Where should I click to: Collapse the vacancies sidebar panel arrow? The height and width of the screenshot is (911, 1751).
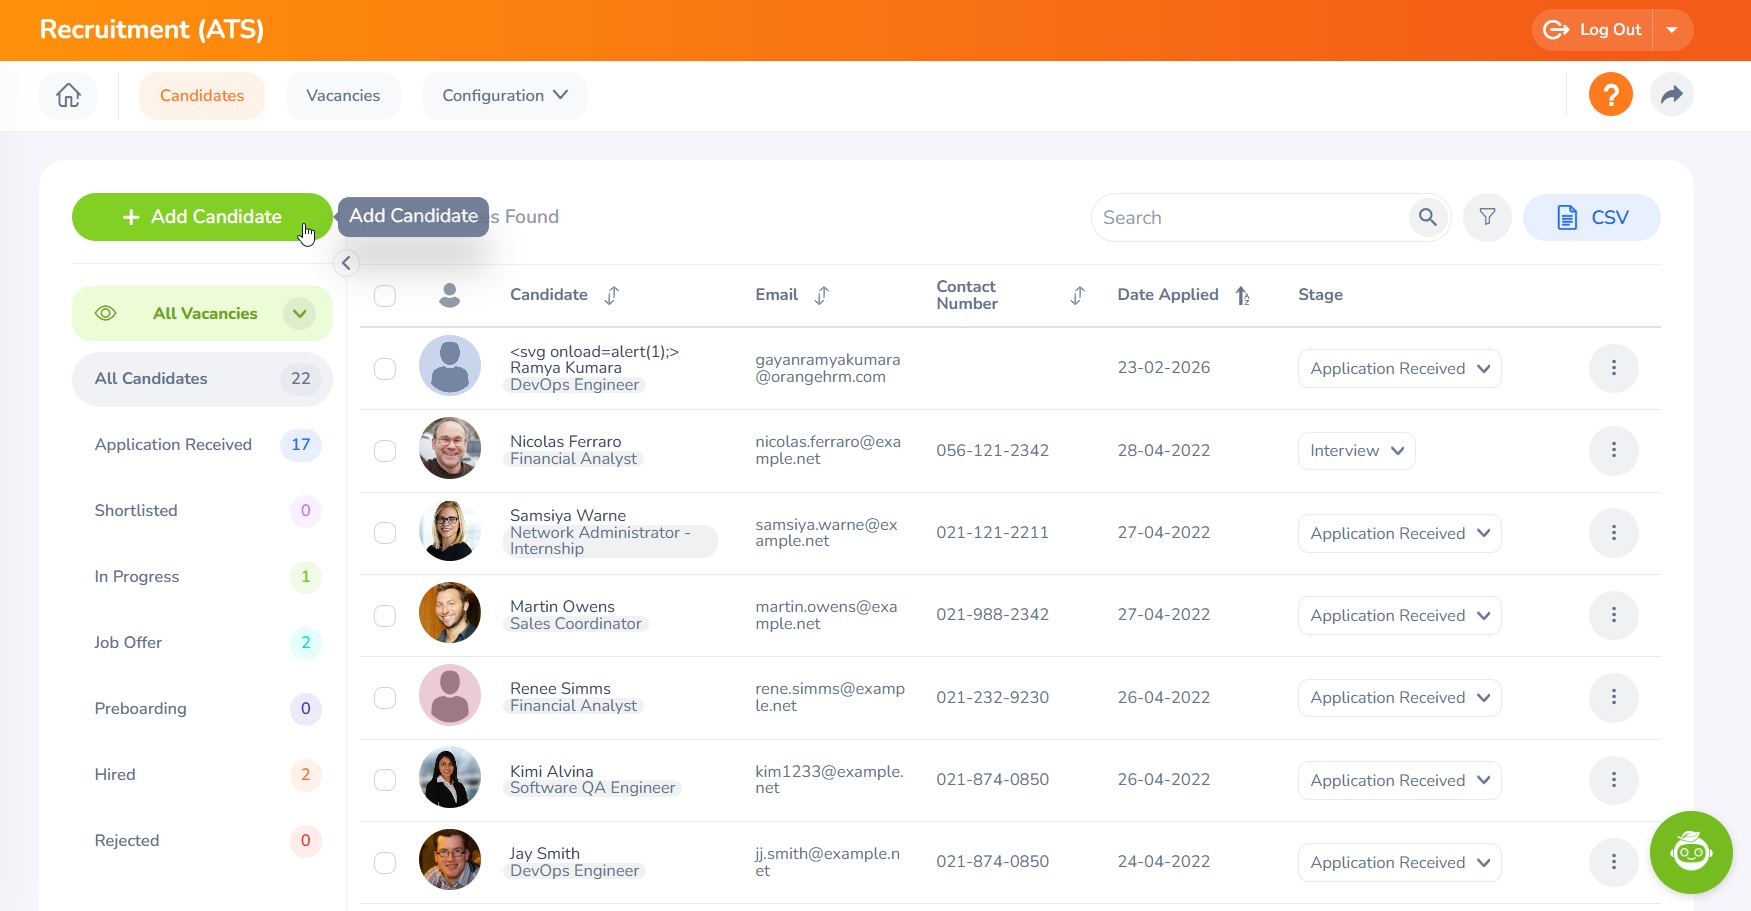click(x=346, y=263)
